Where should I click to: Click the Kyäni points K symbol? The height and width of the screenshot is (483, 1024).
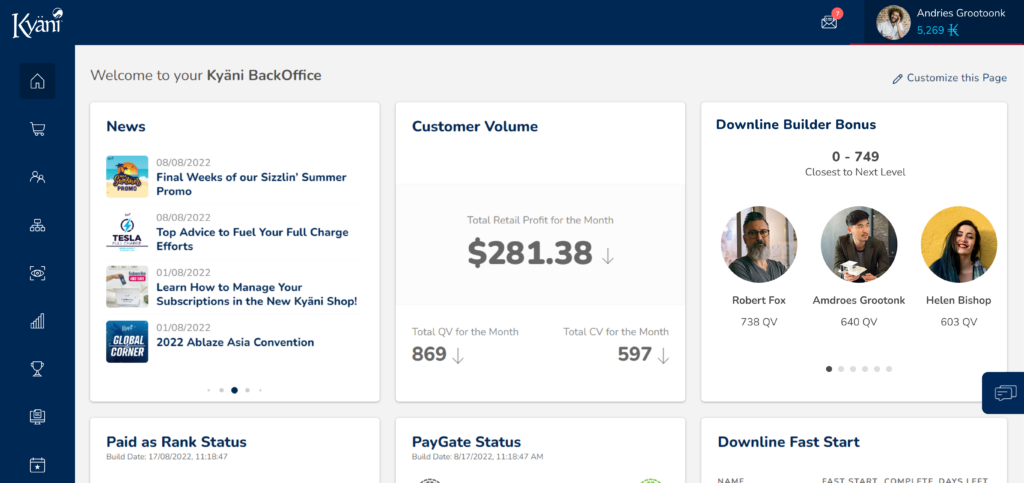(x=953, y=30)
